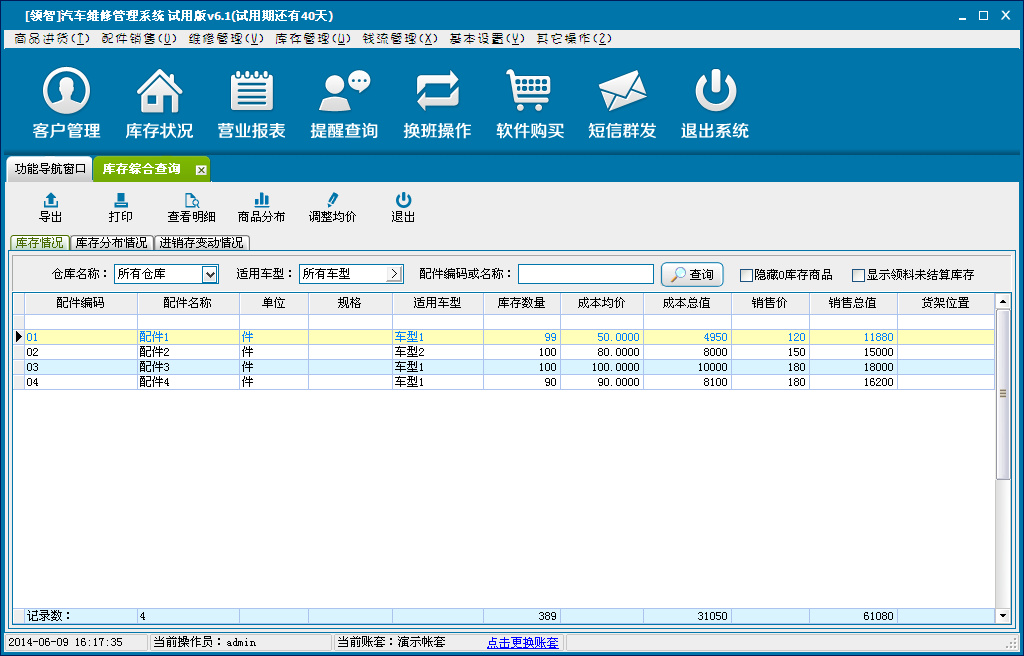Screen dimensions: 1024x656
Task: Click the 导出 export toolbar icon
Action: click(x=50, y=201)
